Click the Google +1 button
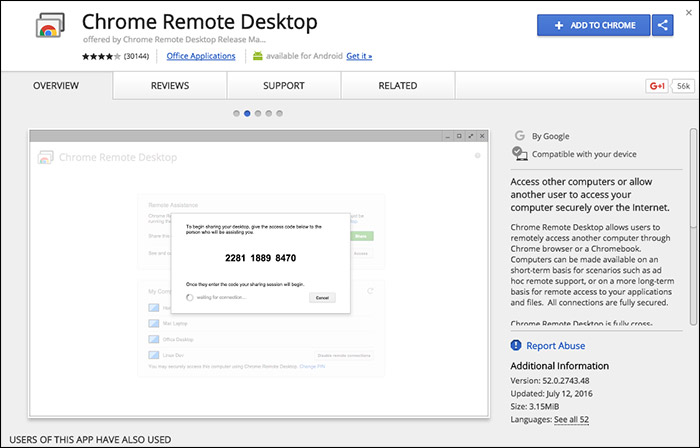The width and height of the screenshot is (700, 448). click(x=657, y=87)
